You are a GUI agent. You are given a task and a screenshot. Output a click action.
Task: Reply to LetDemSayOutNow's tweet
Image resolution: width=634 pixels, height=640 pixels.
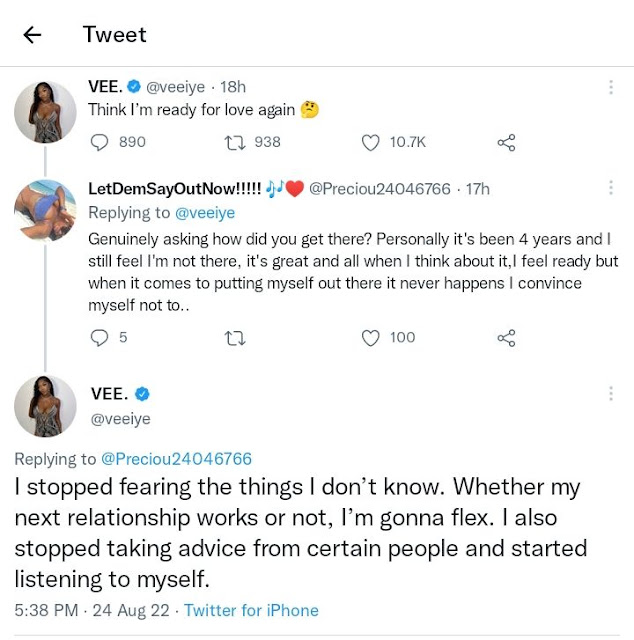tap(99, 338)
